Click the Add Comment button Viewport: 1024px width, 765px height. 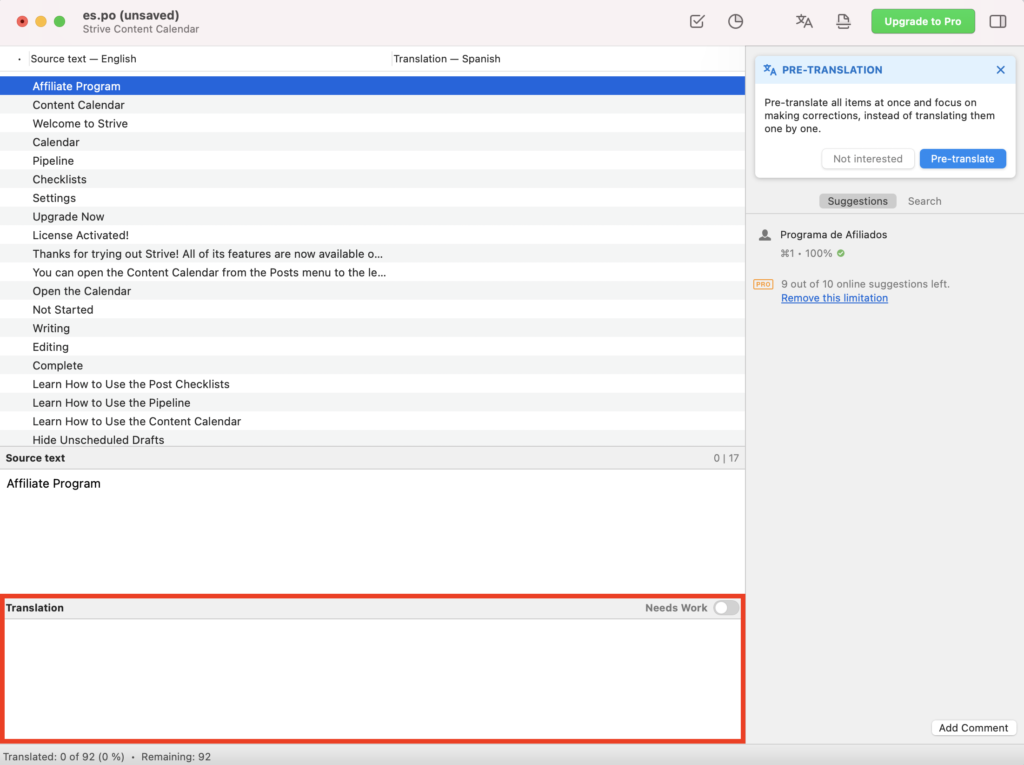tap(973, 728)
